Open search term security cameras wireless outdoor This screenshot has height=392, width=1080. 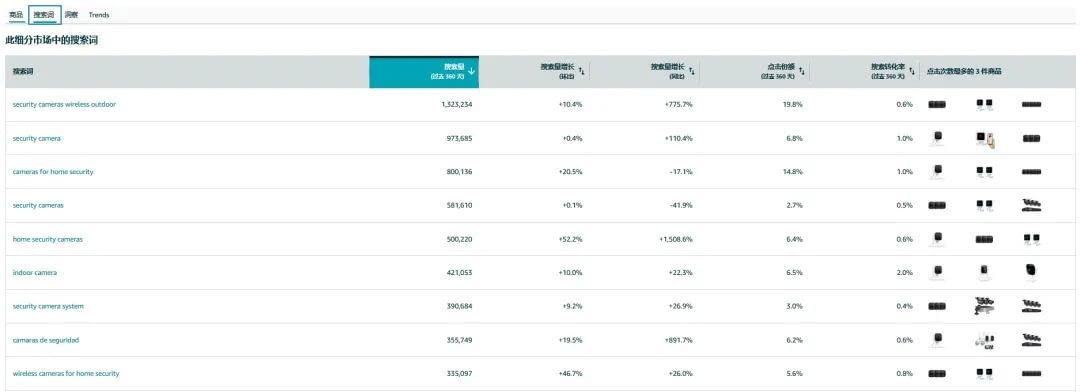click(x=64, y=105)
